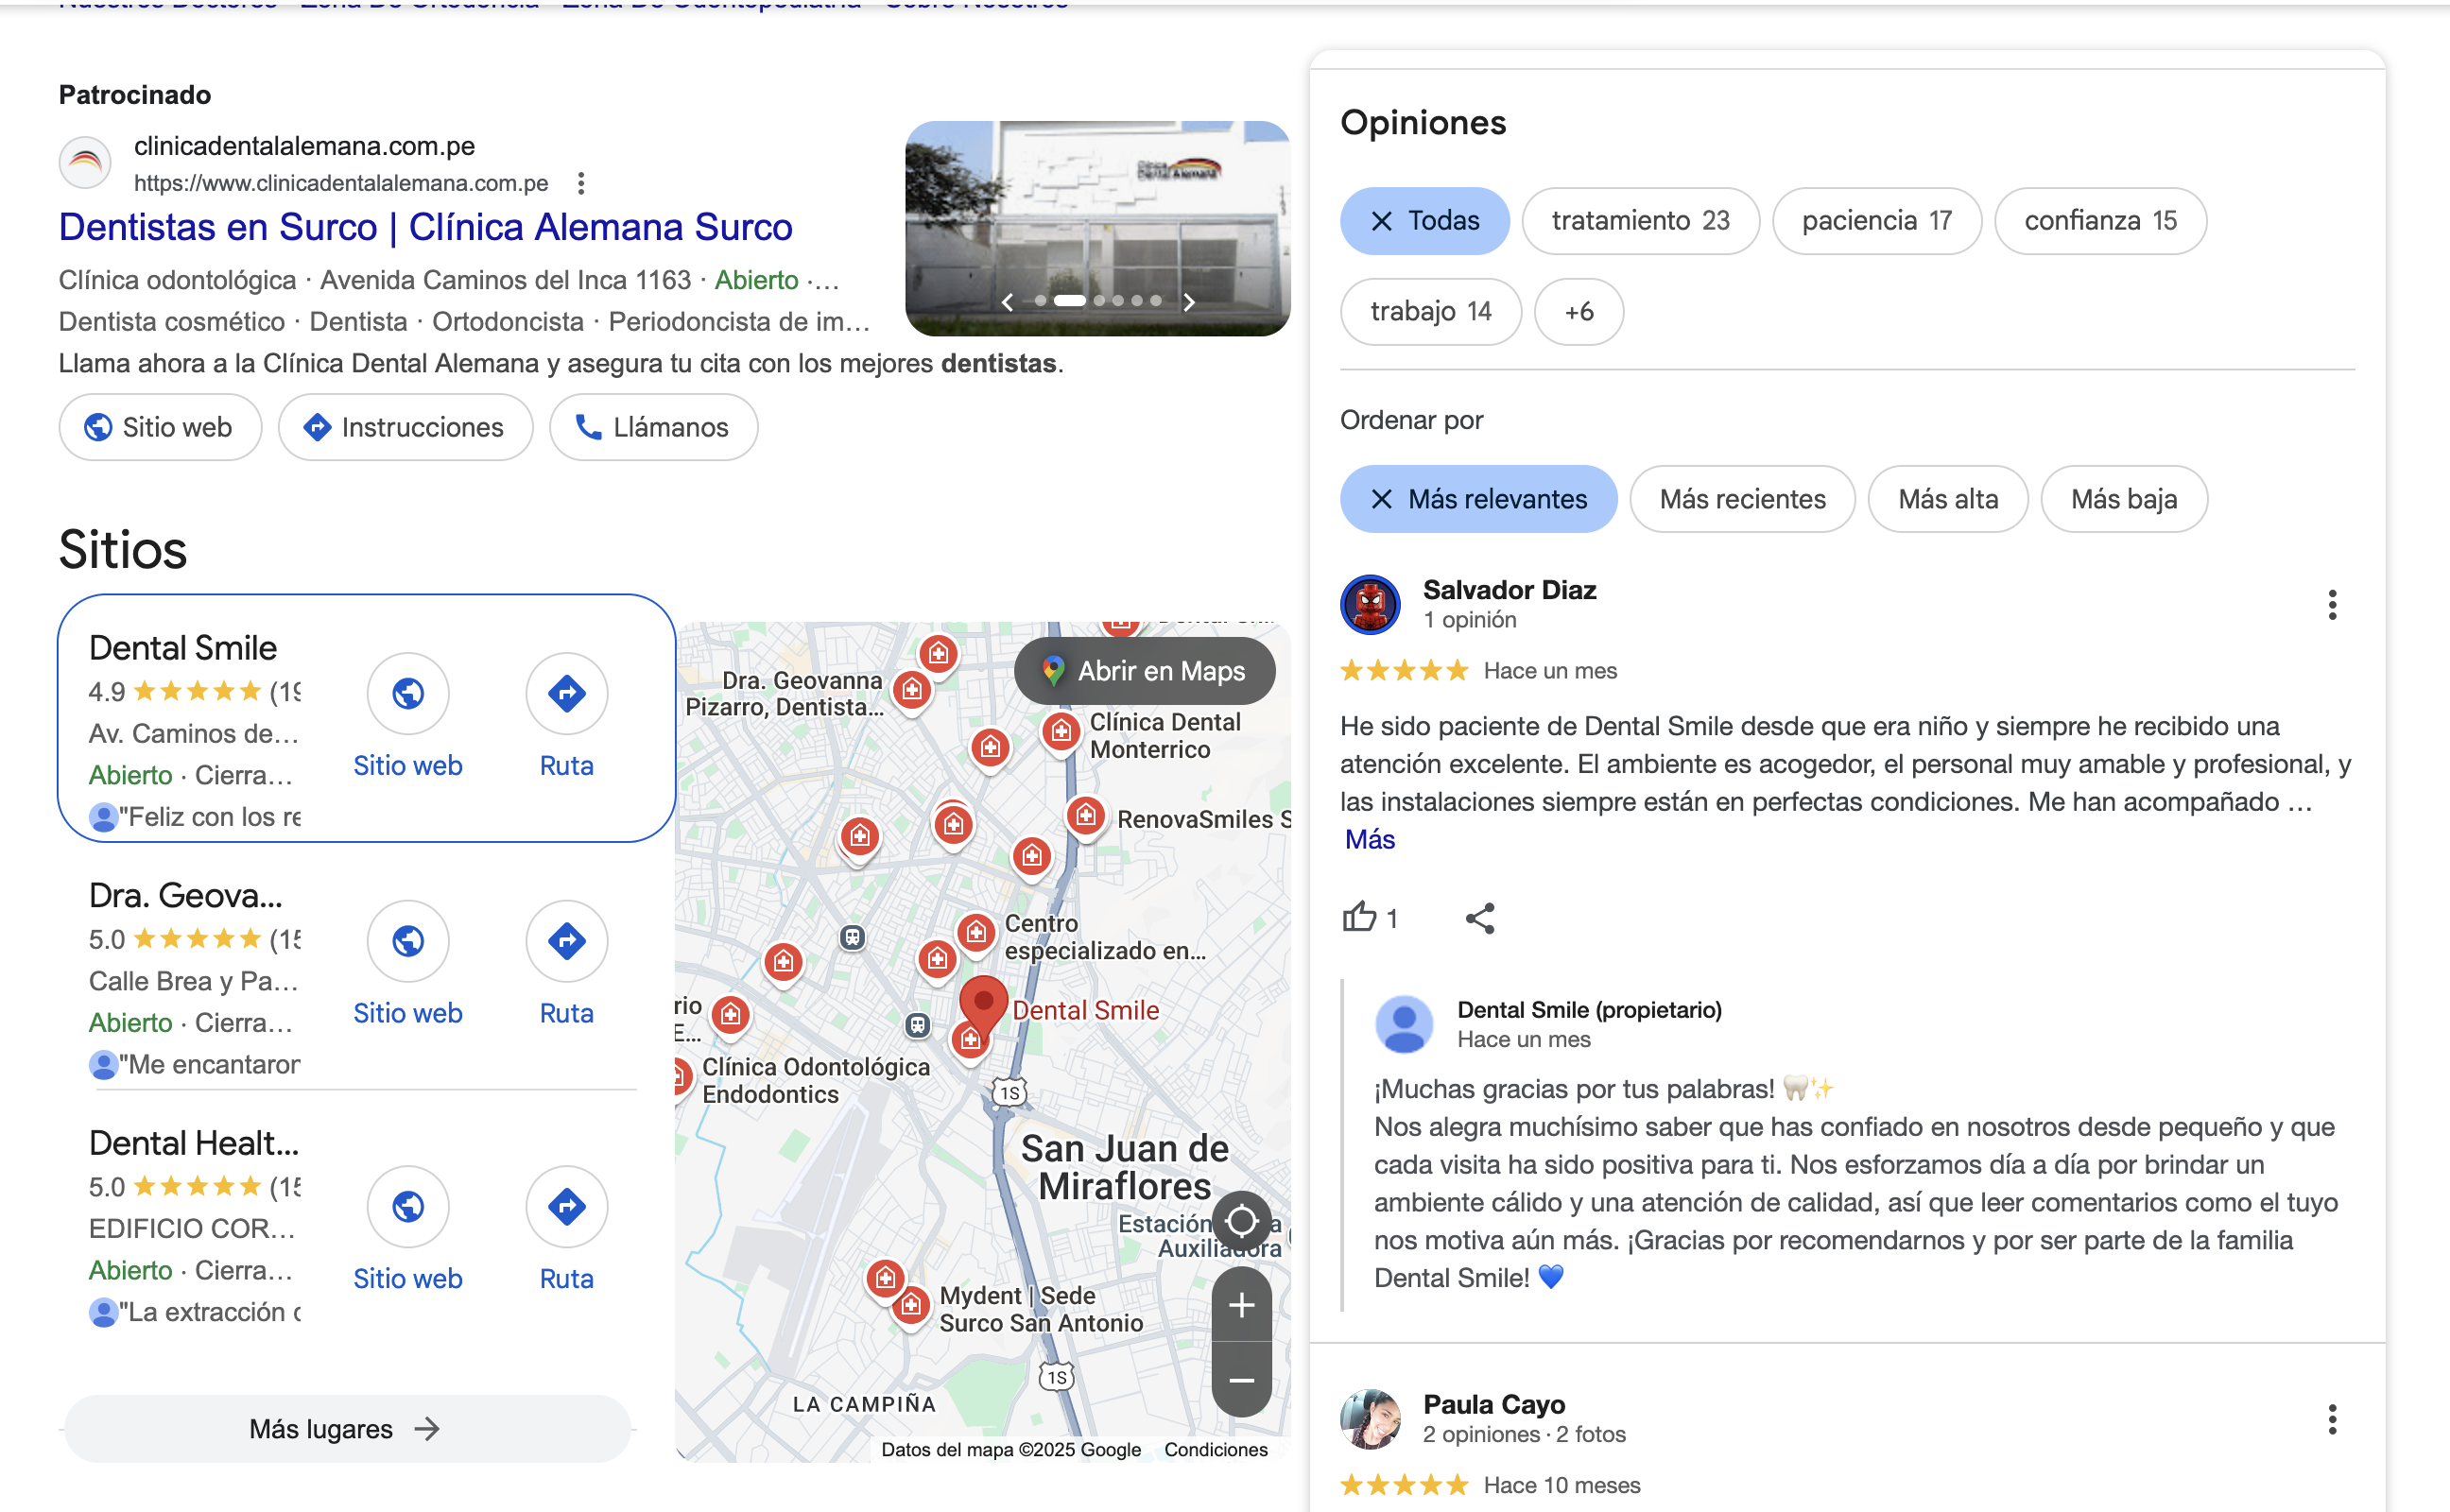The width and height of the screenshot is (2450, 1512).
Task: Click Paula Cayo profile avatar
Action: 1370,1418
